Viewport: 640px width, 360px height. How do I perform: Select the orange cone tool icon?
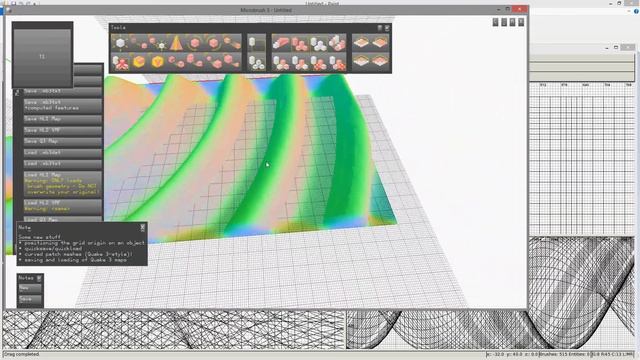[x=176, y=43]
